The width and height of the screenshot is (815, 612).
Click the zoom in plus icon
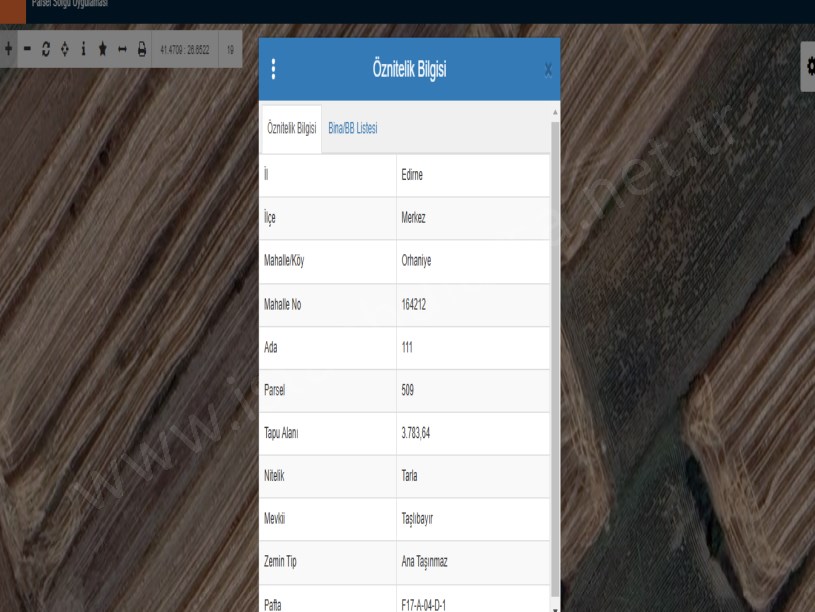pos(9,49)
